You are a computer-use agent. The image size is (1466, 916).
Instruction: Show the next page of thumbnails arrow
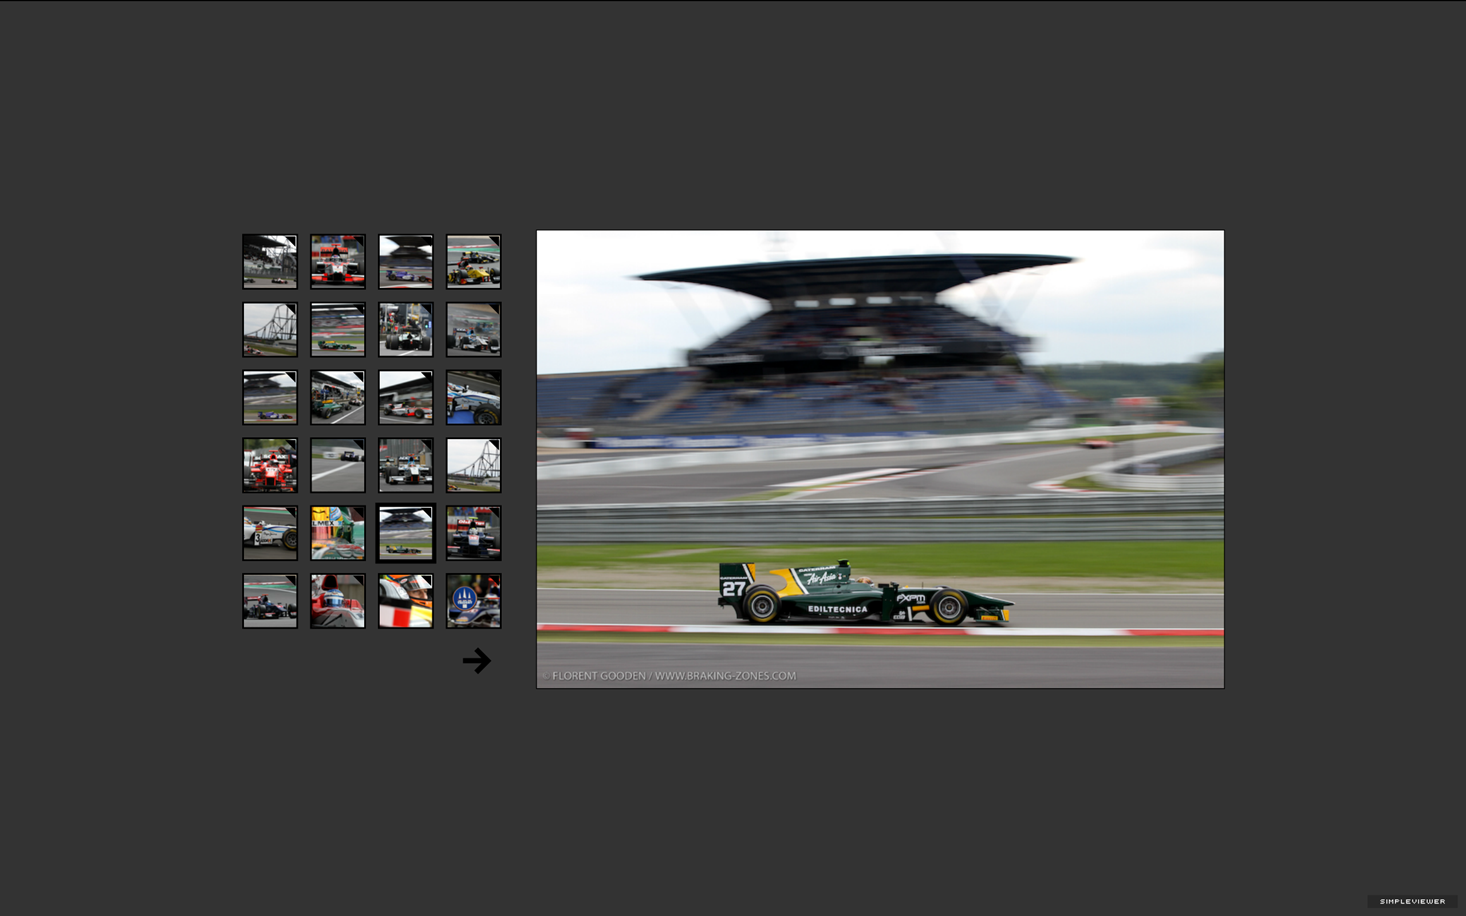(x=477, y=660)
